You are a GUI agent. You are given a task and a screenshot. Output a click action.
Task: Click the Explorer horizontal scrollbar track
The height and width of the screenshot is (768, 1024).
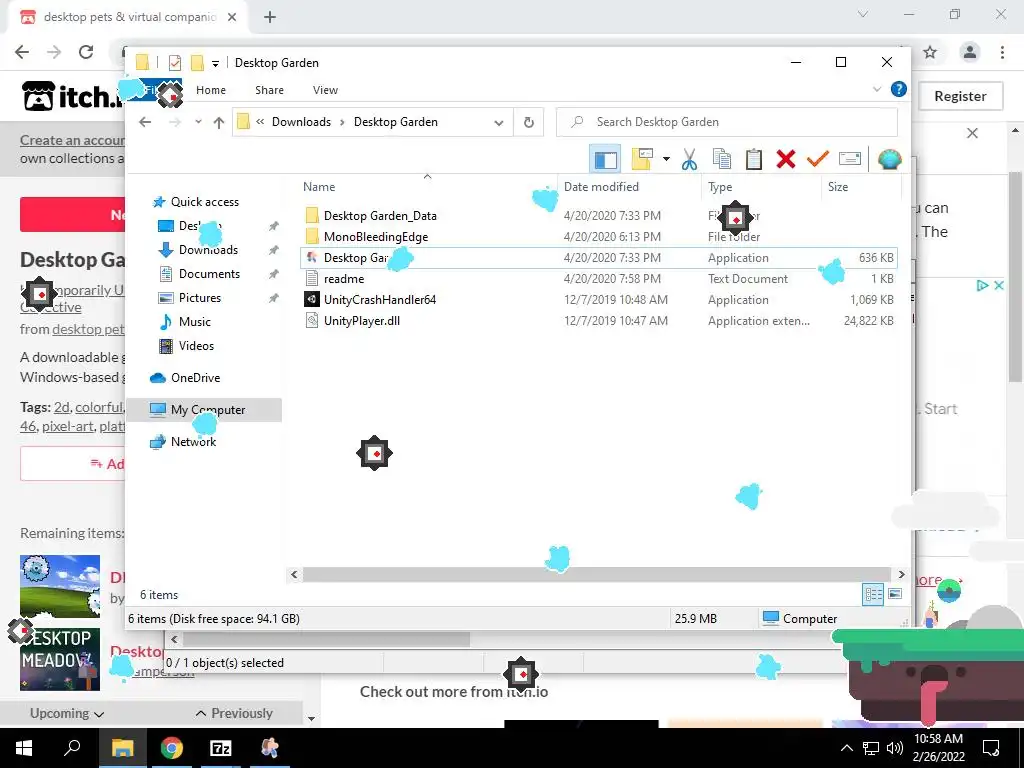(x=597, y=574)
